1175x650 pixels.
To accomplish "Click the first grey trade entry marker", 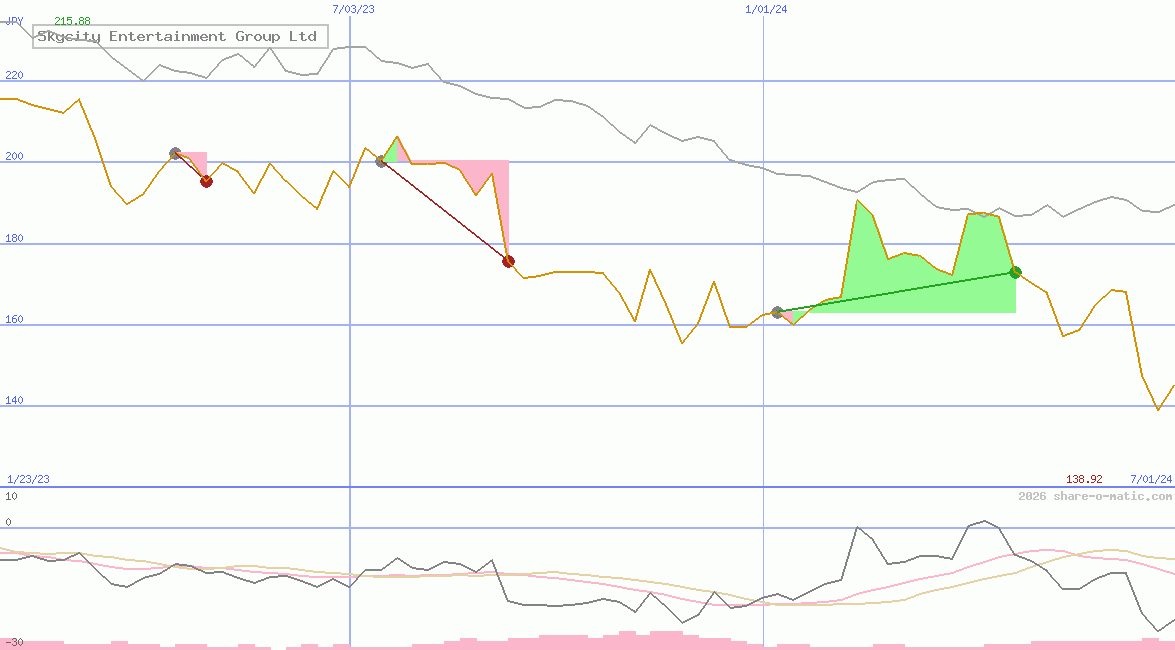I will click(176, 153).
